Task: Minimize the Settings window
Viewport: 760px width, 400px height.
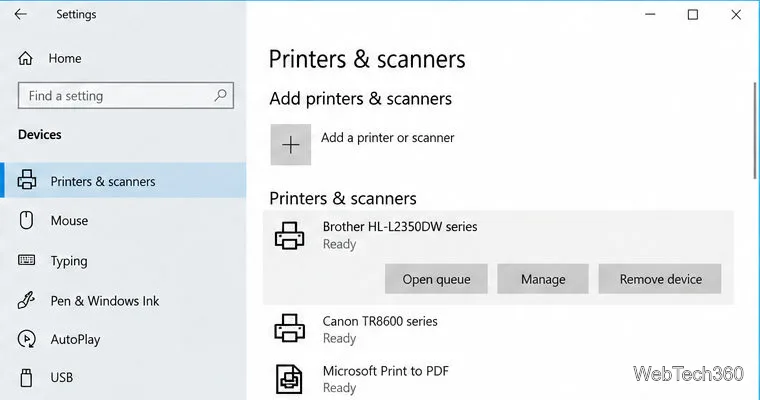Action: pos(650,15)
